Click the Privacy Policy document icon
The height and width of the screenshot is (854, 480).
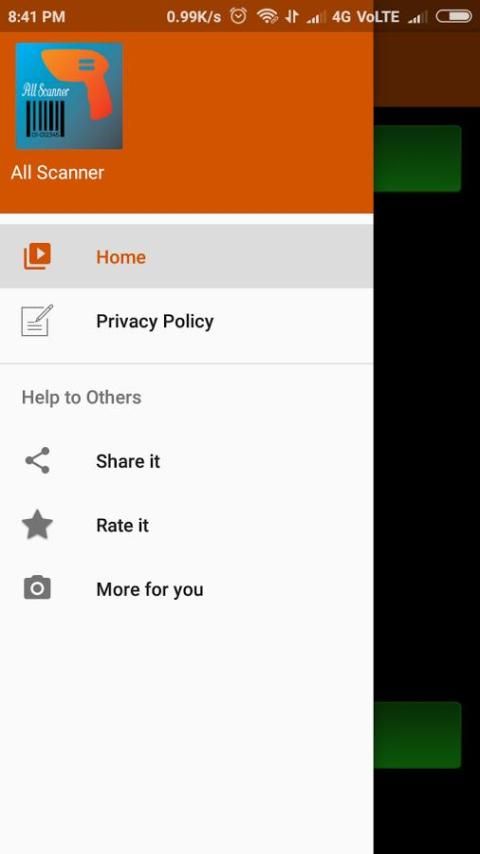pyautogui.click(x=37, y=320)
